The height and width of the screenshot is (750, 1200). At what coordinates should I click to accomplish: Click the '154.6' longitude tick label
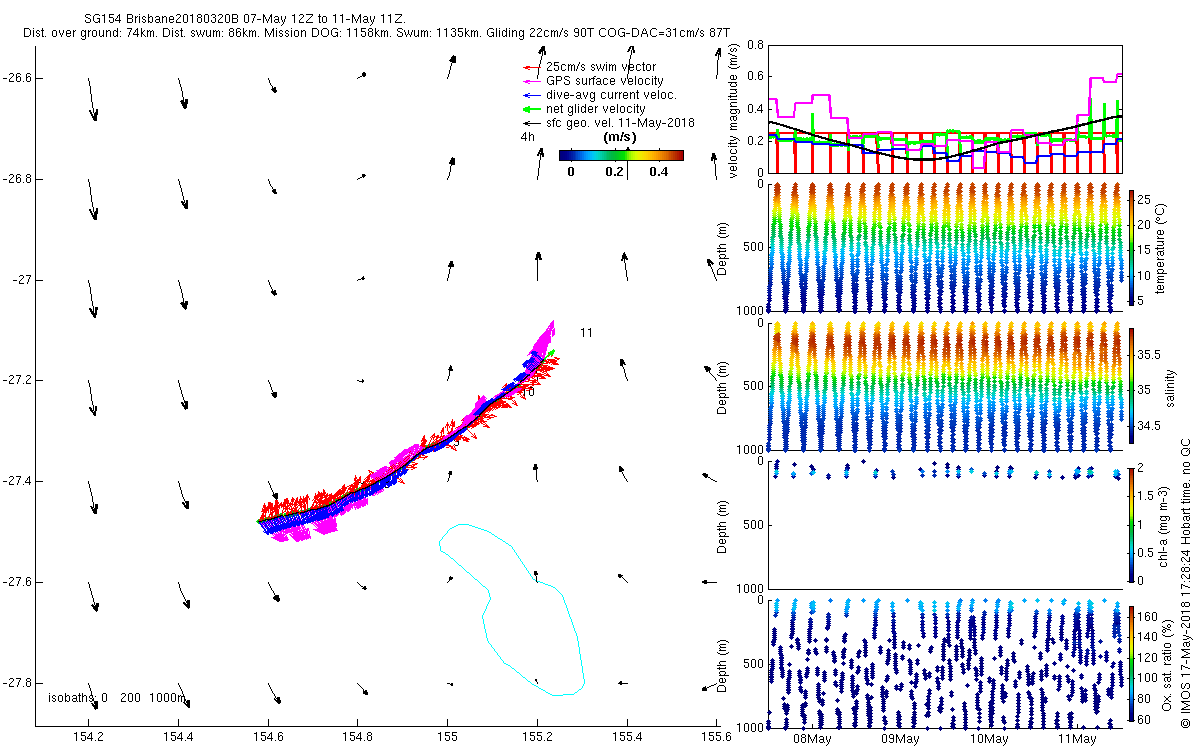coord(268,739)
